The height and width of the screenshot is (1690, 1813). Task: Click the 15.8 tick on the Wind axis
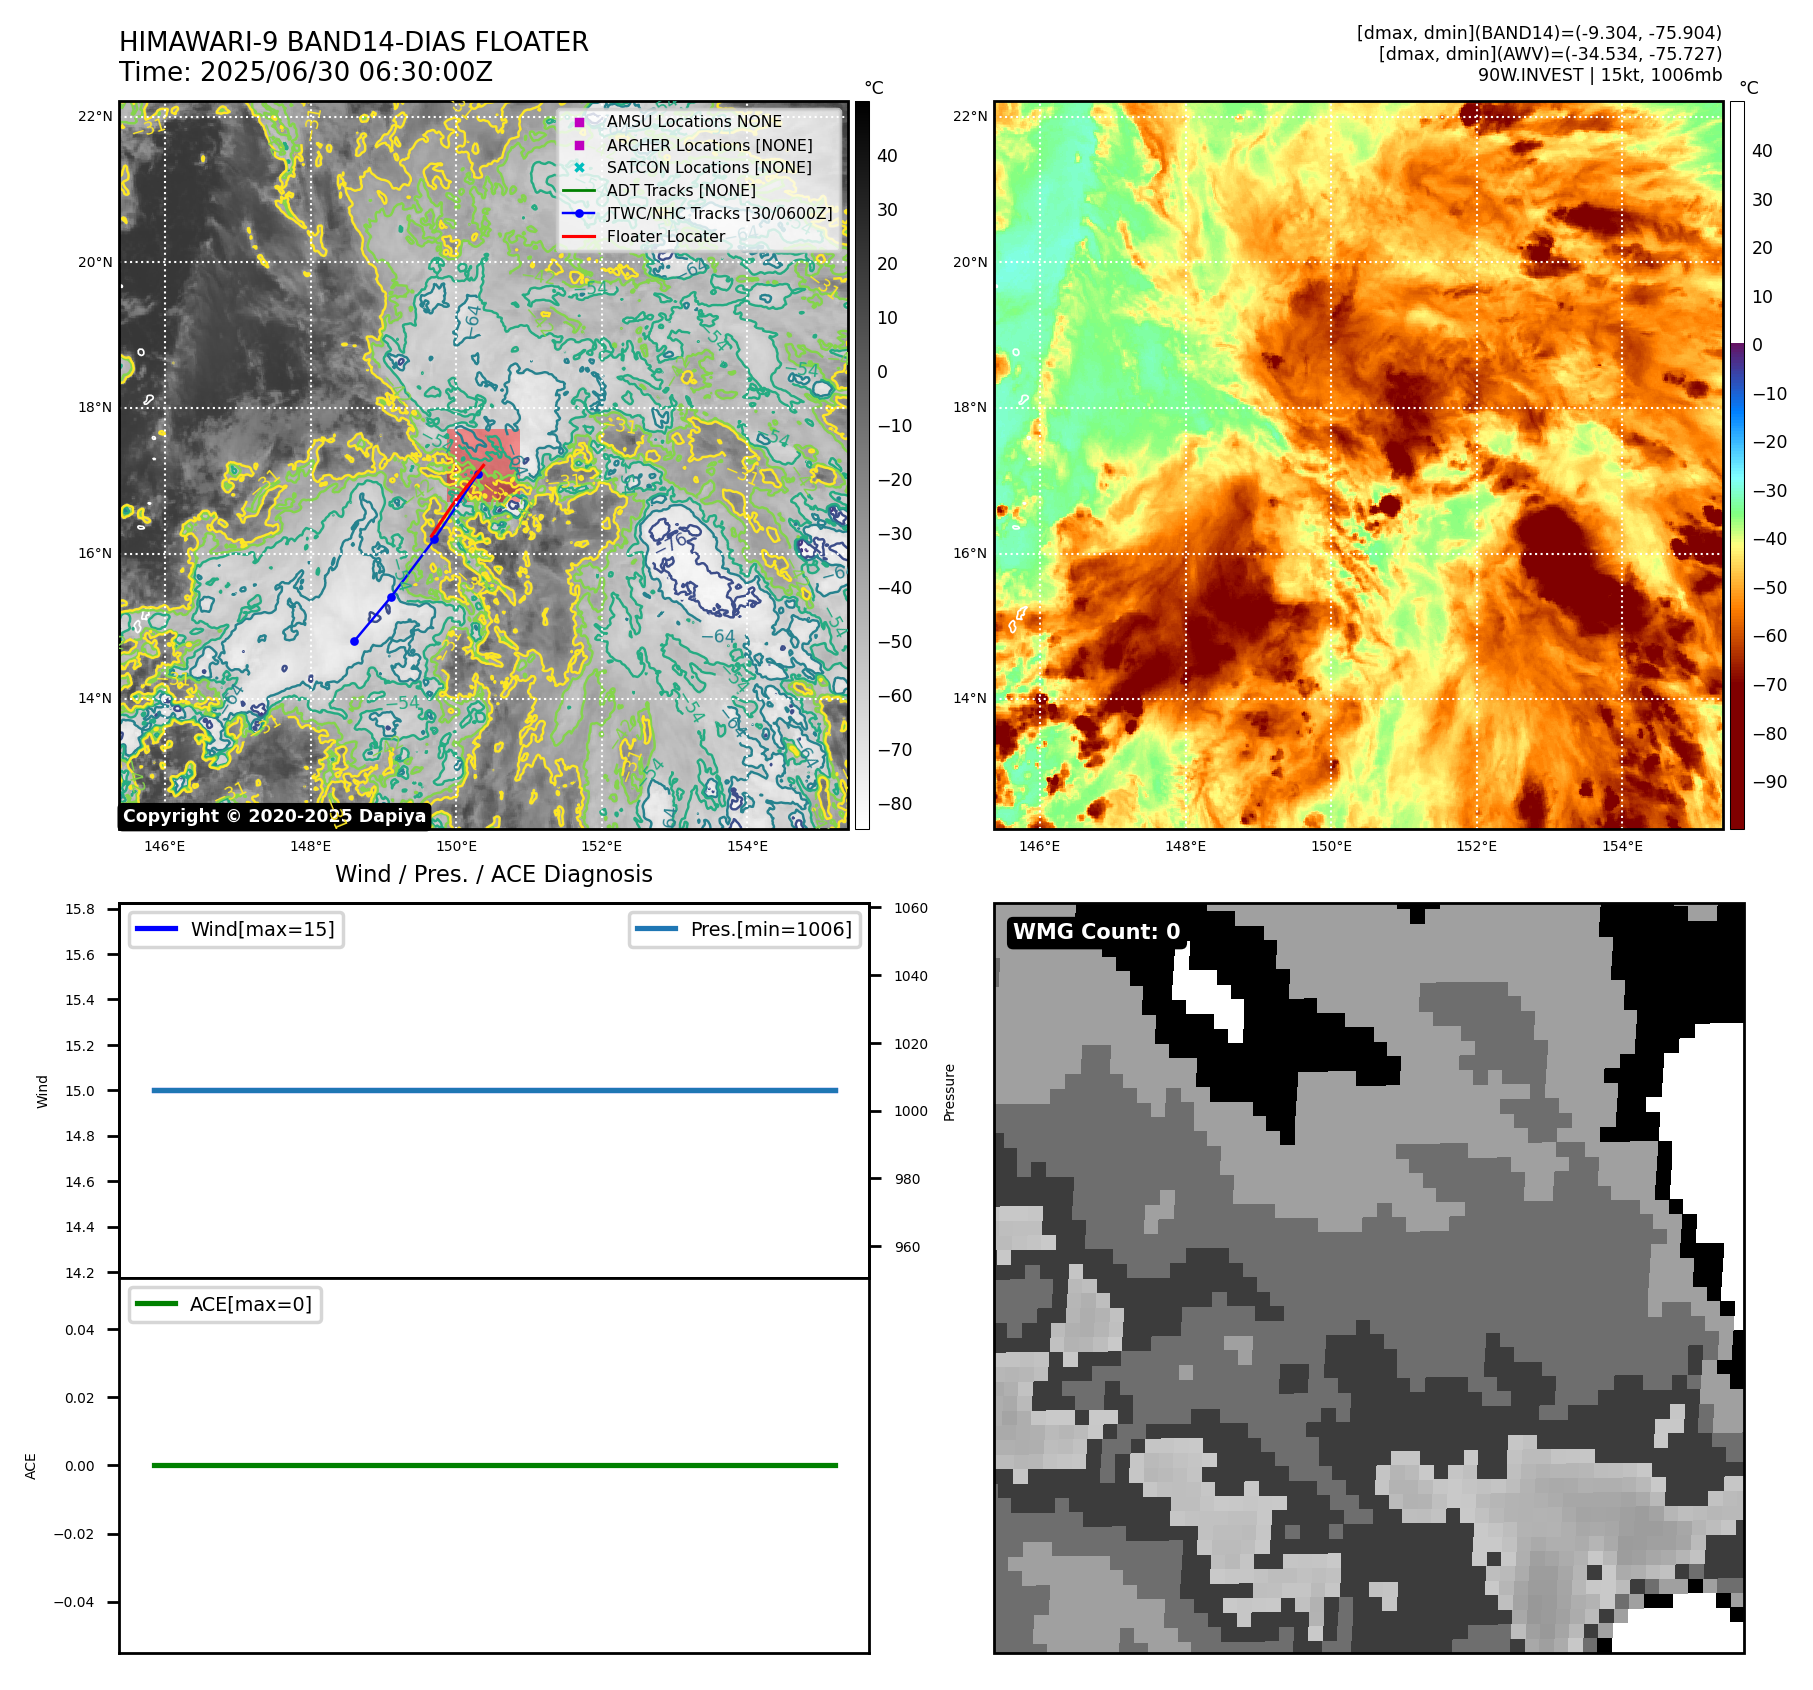click(x=80, y=909)
